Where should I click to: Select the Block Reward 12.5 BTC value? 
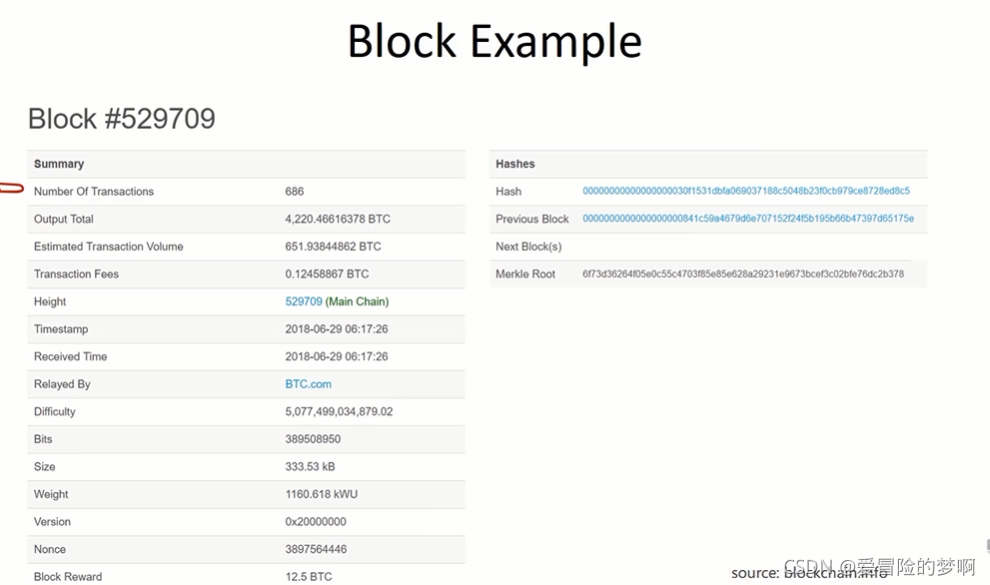pyautogui.click(x=309, y=577)
